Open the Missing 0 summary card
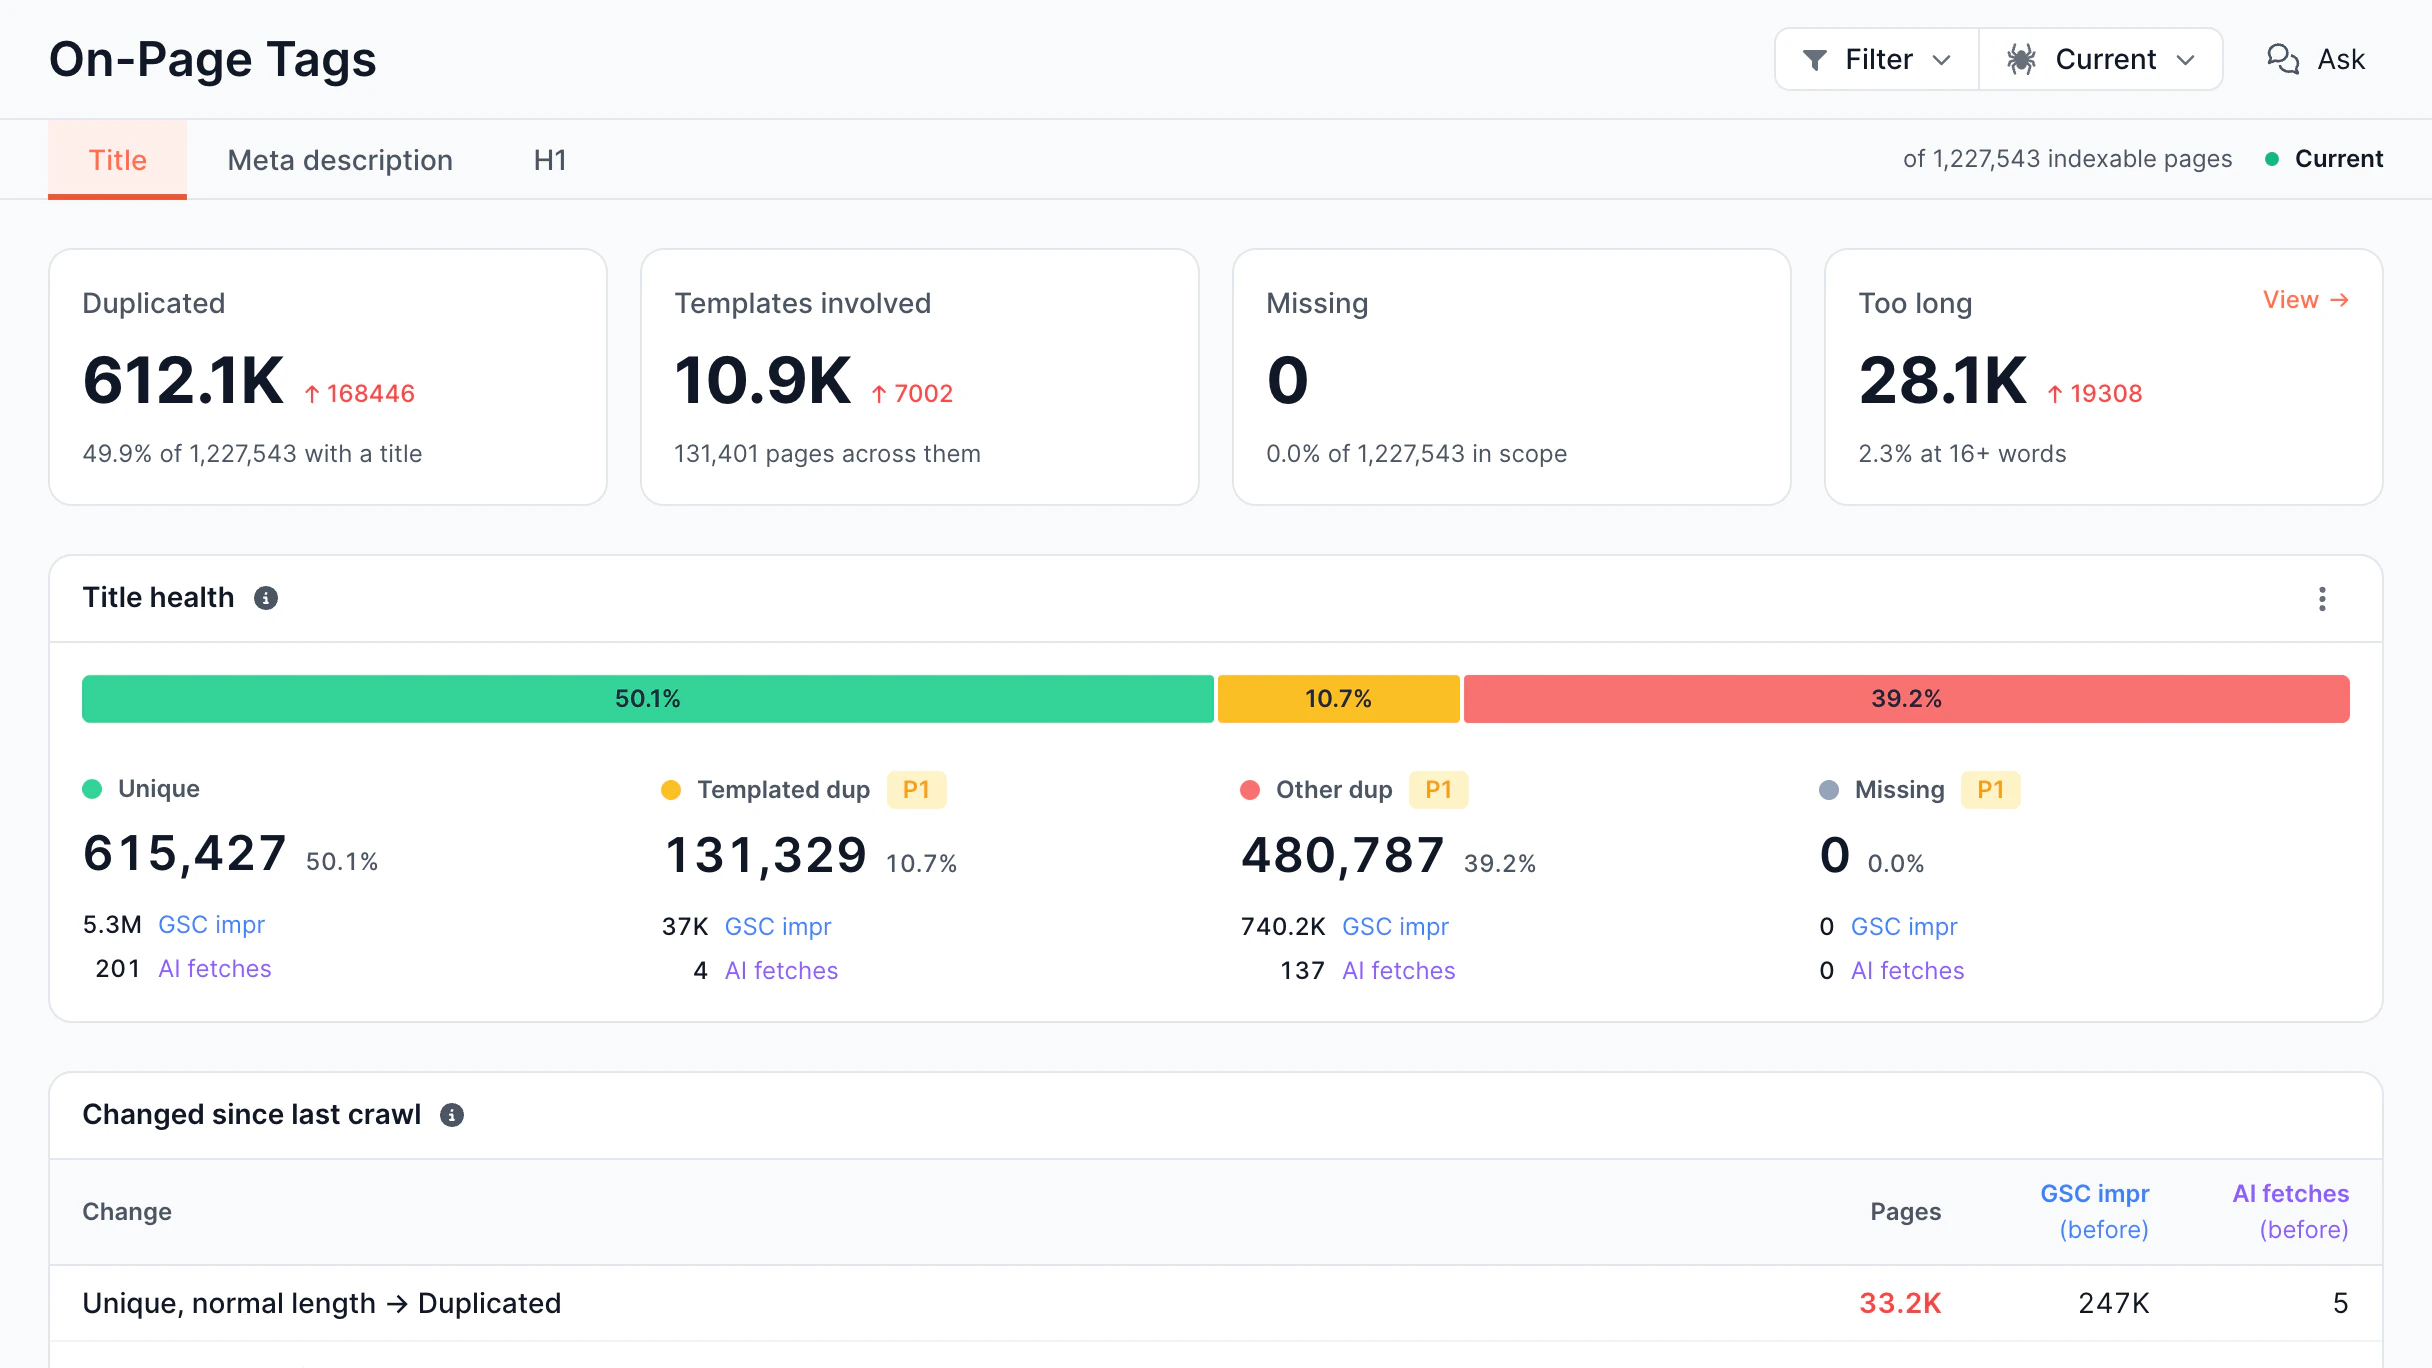Image resolution: width=2432 pixels, height=1368 pixels. 1512,377
